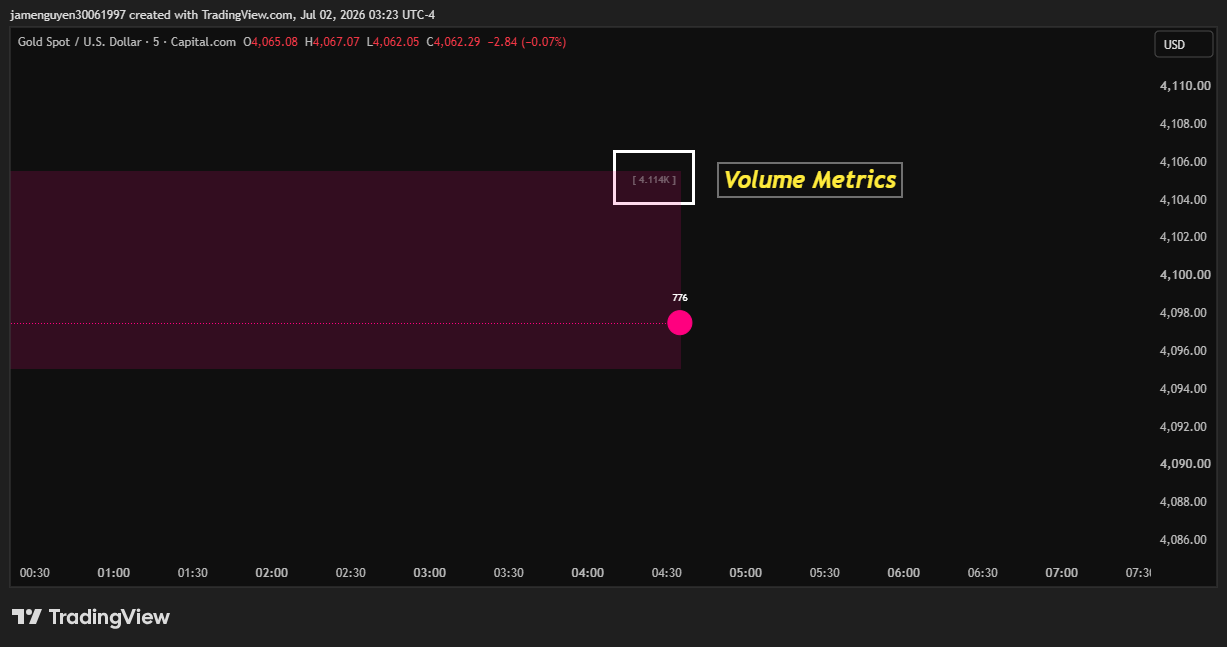Click the 02:30 time axis label
Screen dimensions: 1227x647
[x=351, y=573]
